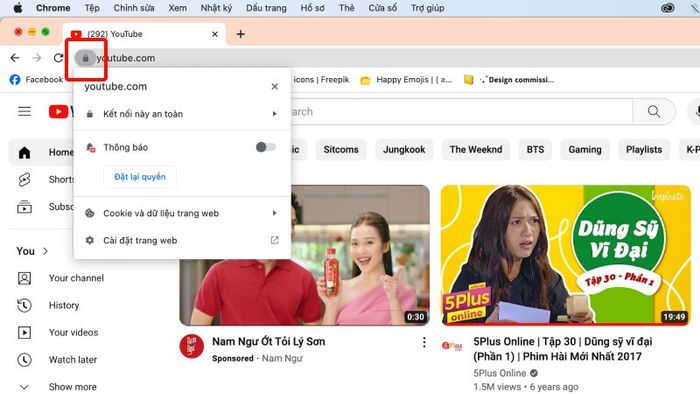This screenshot has height=394, width=700.
Task: Open Cookie và dữ liệu trang web submenu
Action: [182, 213]
